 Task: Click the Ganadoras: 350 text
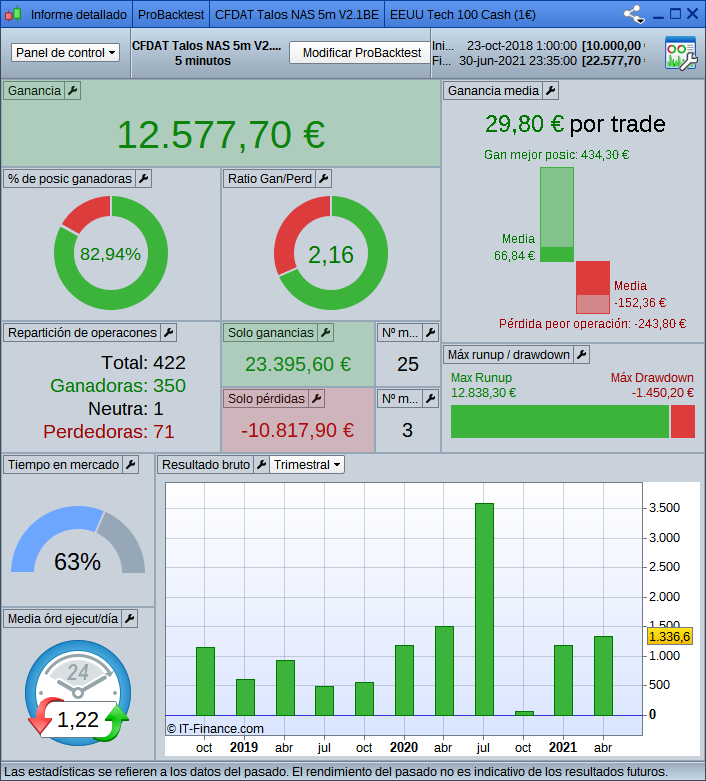[x=118, y=386]
